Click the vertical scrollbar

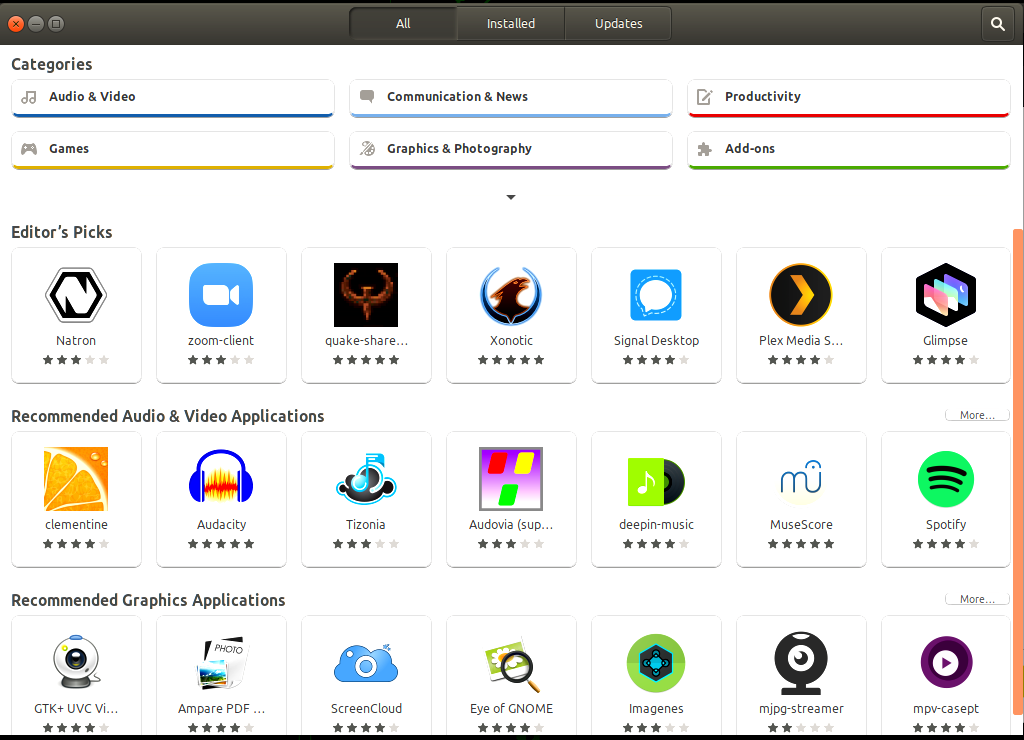point(1017,472)
